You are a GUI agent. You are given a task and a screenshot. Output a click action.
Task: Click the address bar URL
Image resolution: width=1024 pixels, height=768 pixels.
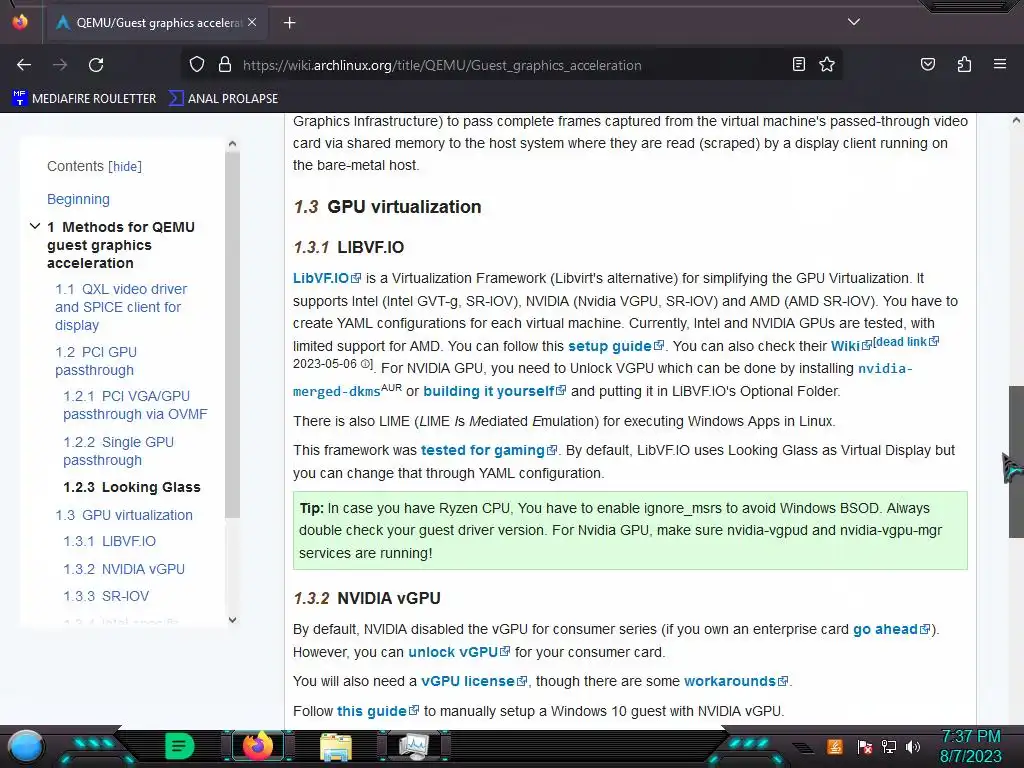coord(442,65)
